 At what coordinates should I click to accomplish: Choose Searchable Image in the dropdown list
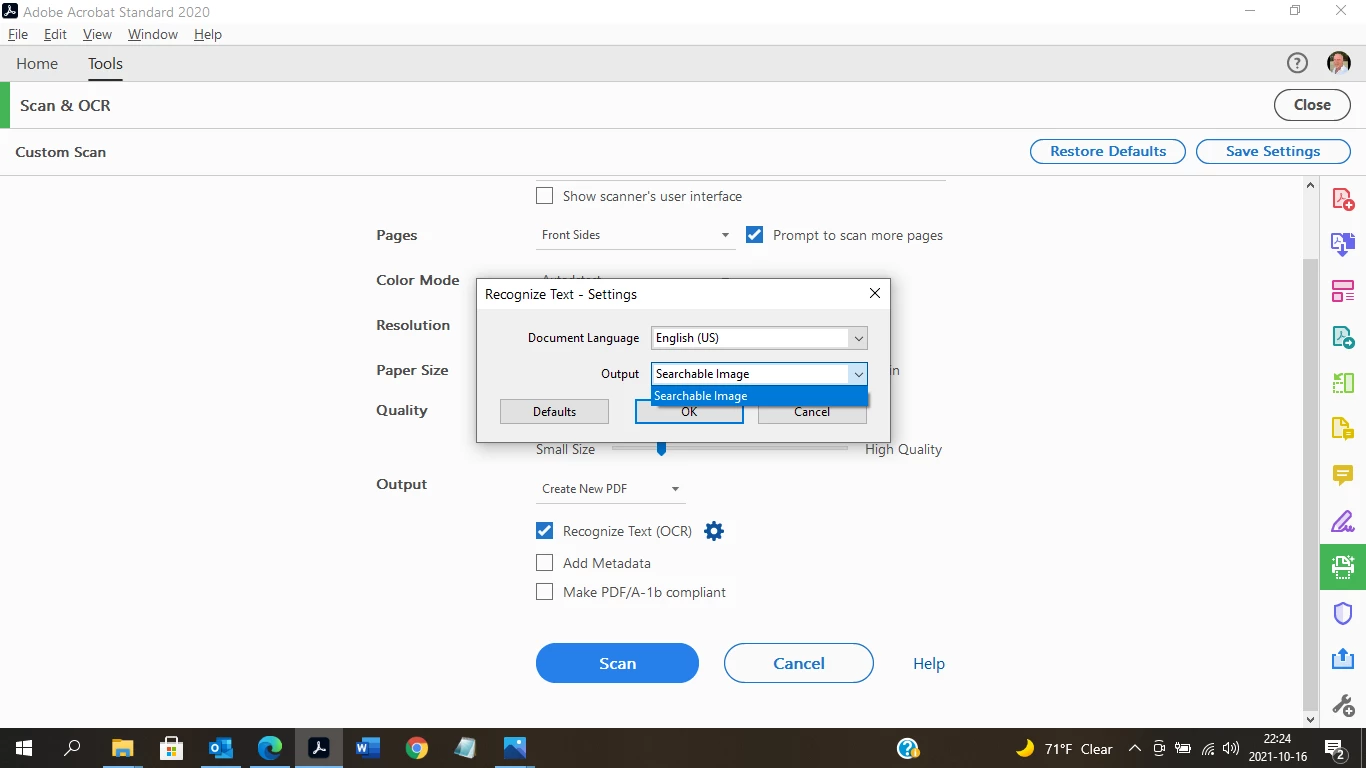coord(759,396)
